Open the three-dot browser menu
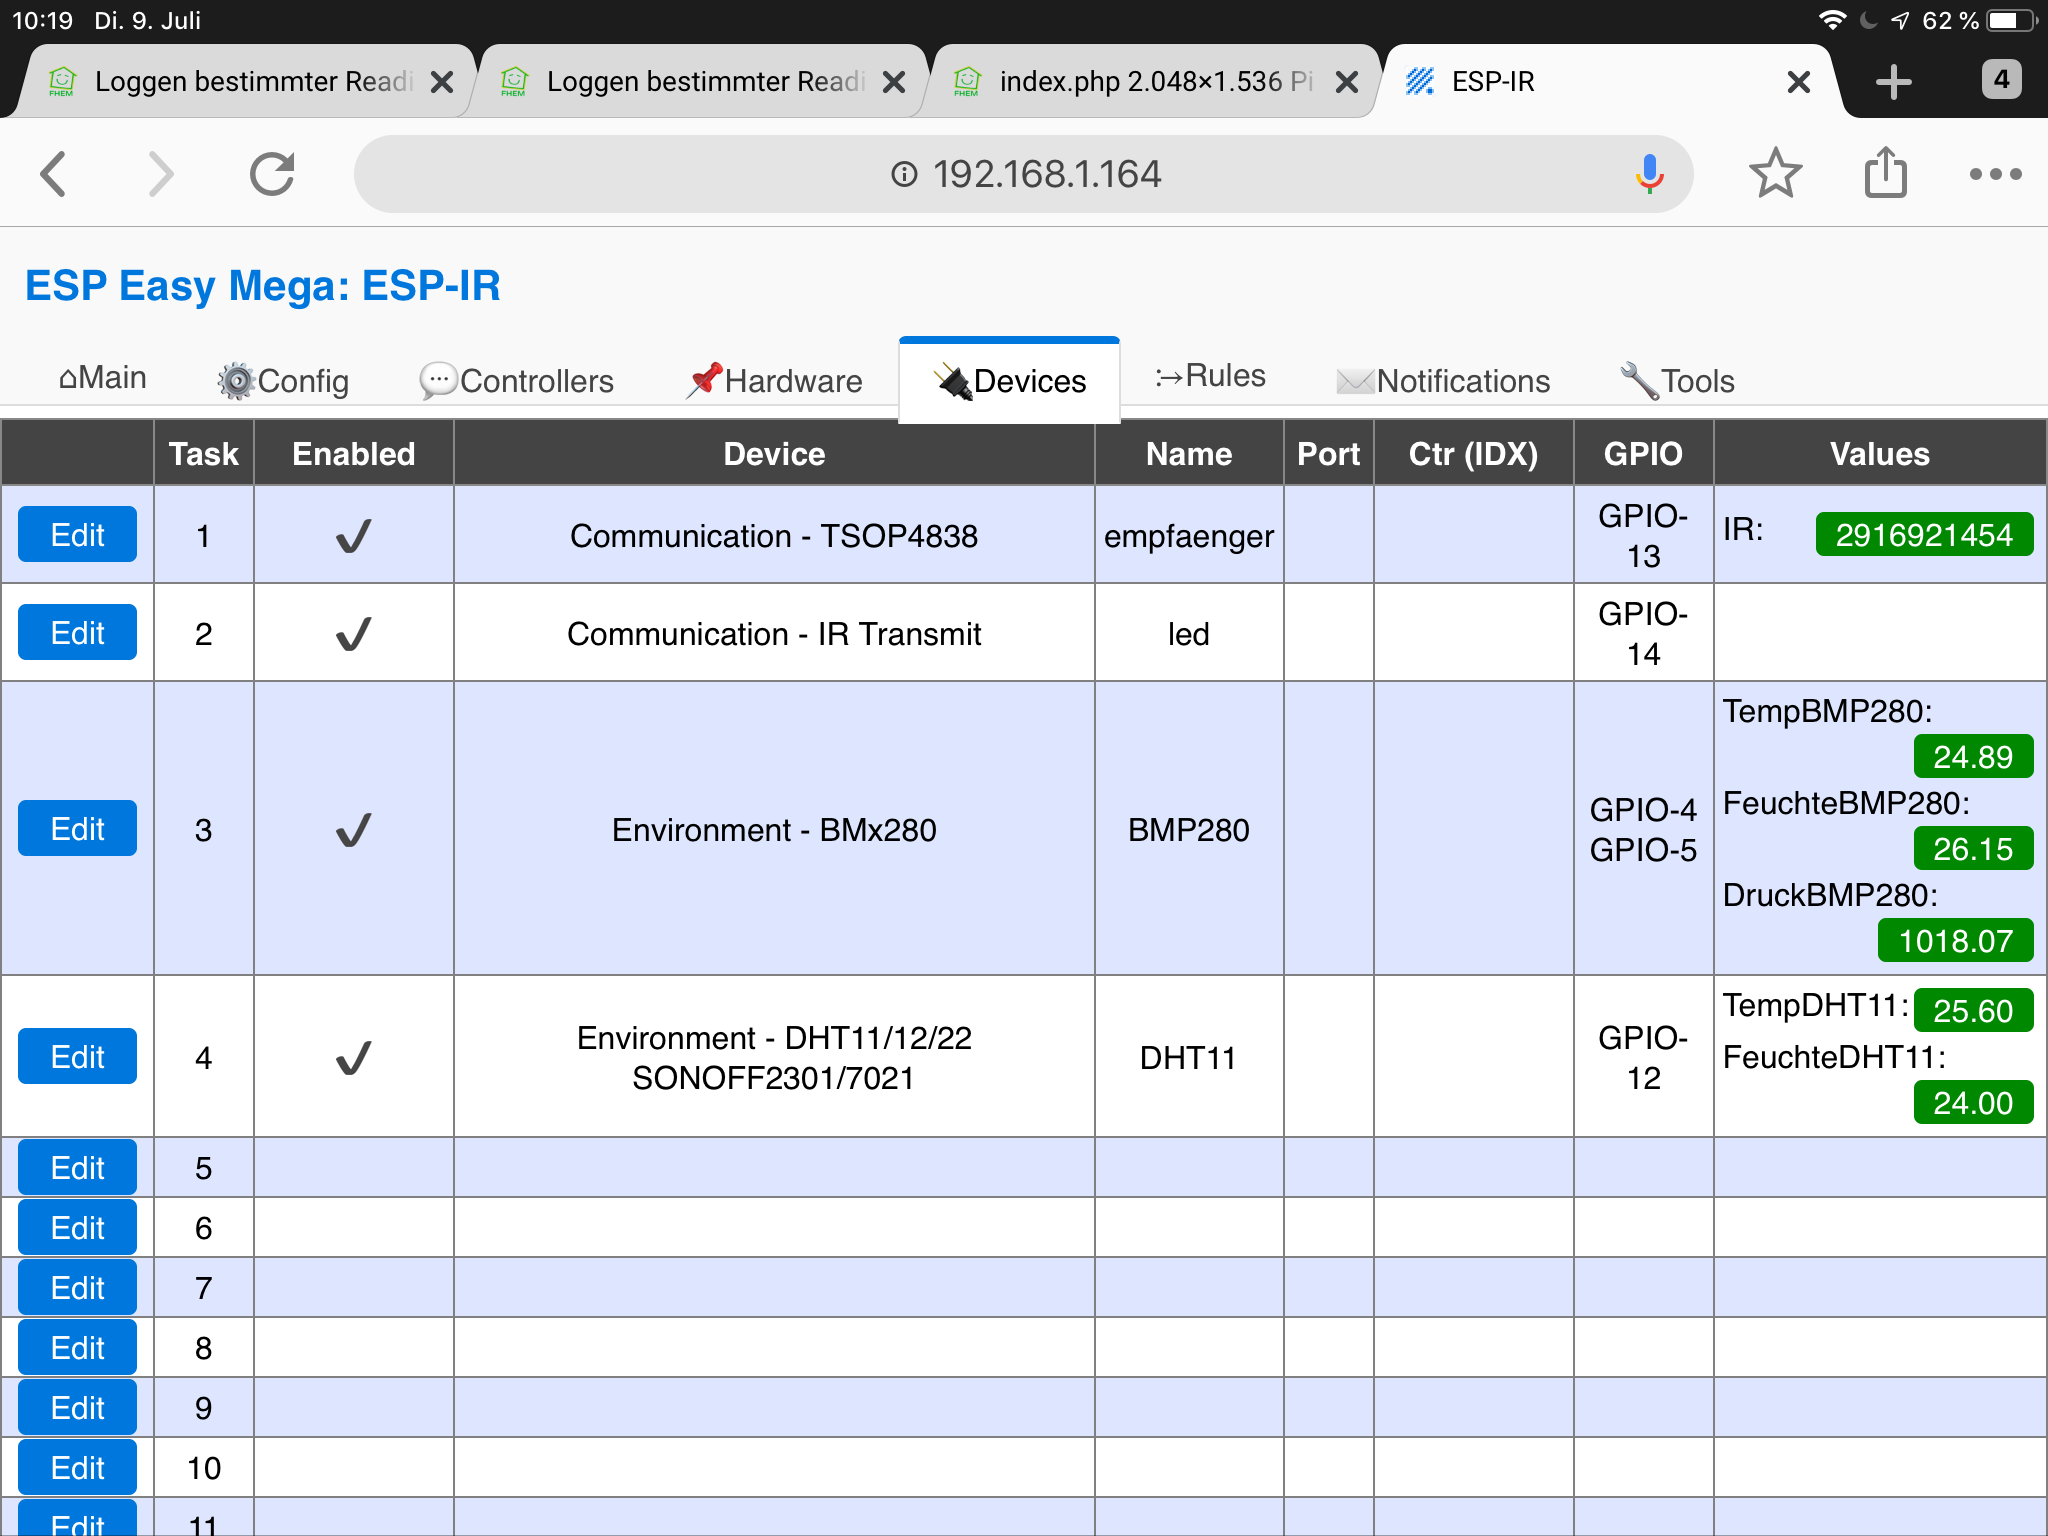The width and height of the screenshot is (2048, 1536). 1995,174
